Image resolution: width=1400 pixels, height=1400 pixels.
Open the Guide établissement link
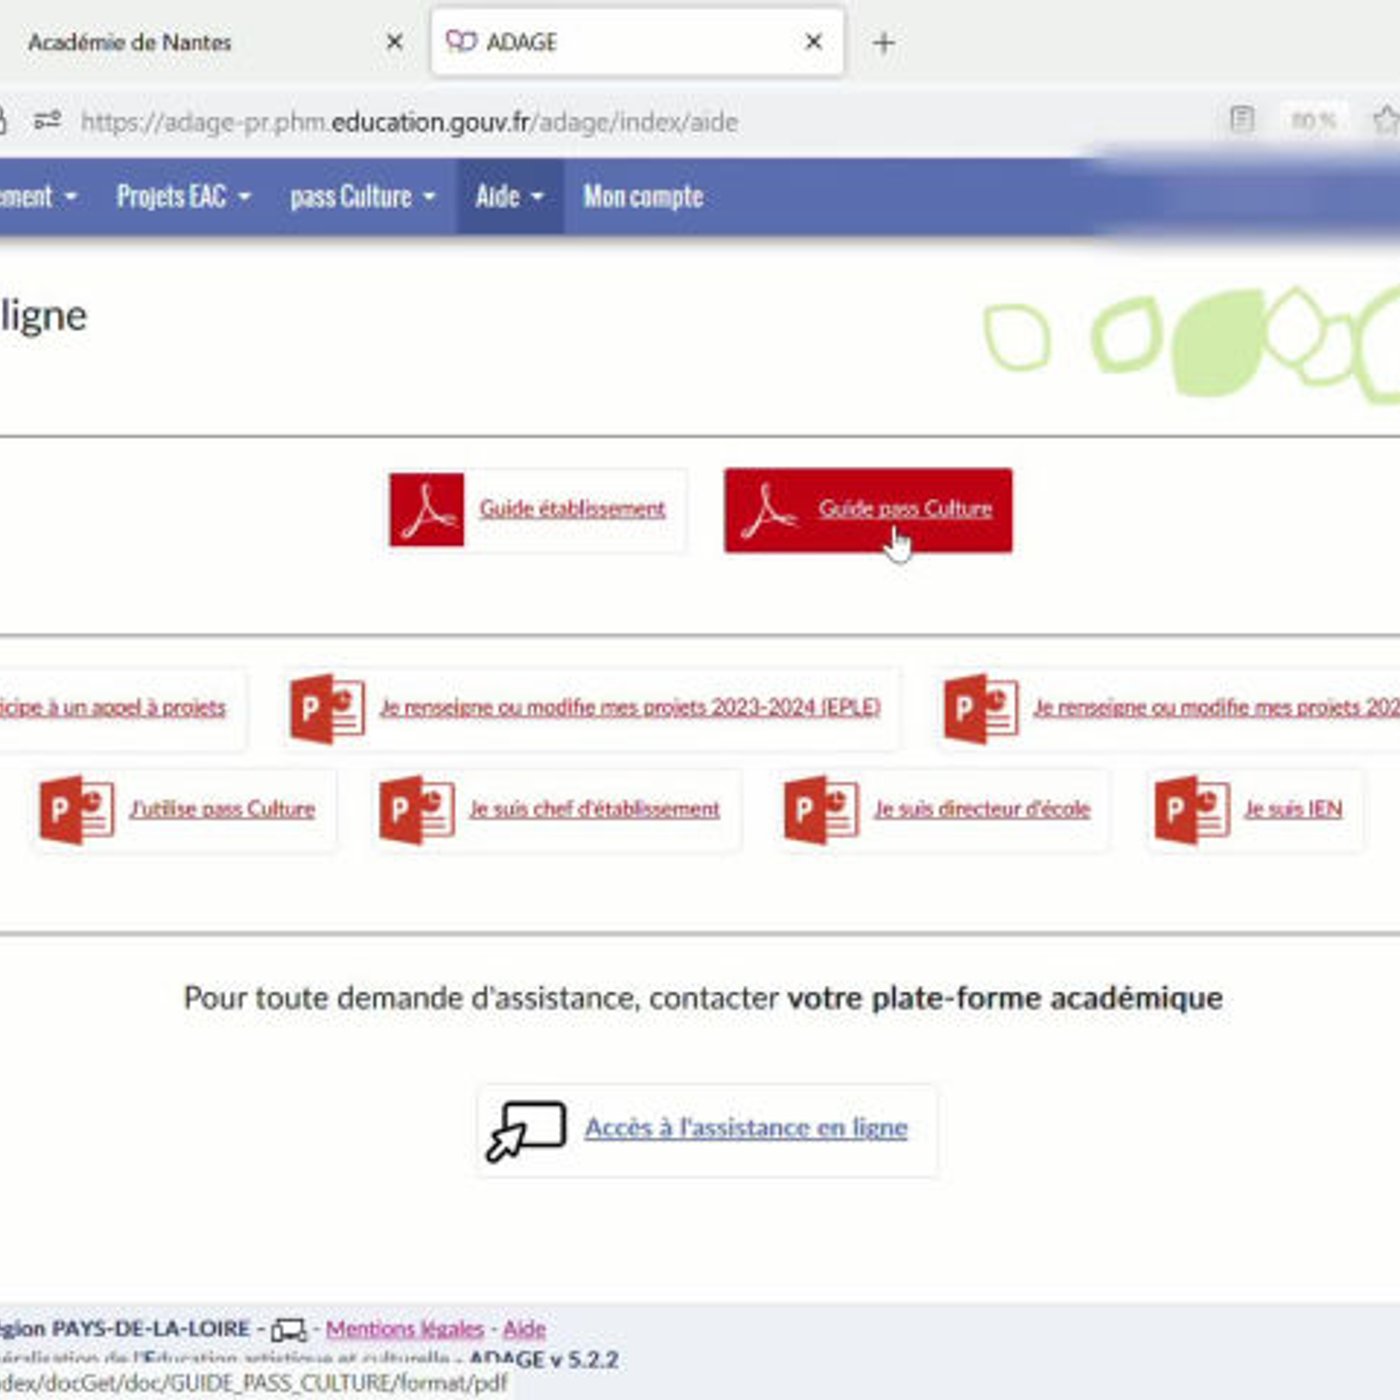click(572, 509)
